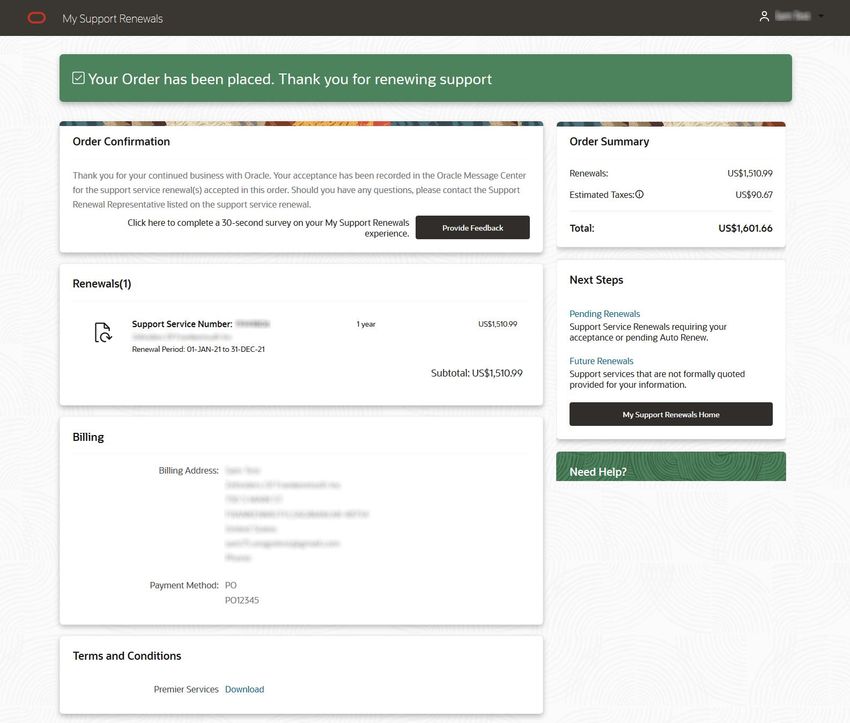Open the Future Renewals link

pyautogui.click(x=601, y=361)
